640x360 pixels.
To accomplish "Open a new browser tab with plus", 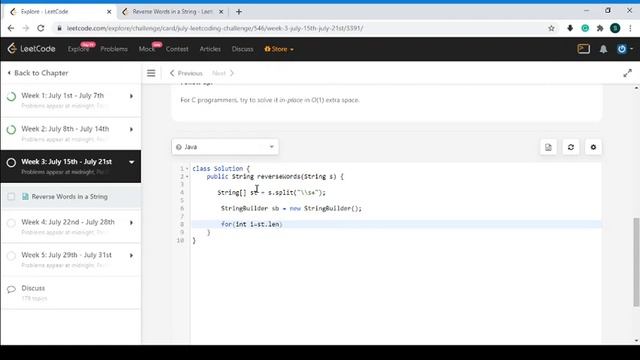I will [239, 12].
